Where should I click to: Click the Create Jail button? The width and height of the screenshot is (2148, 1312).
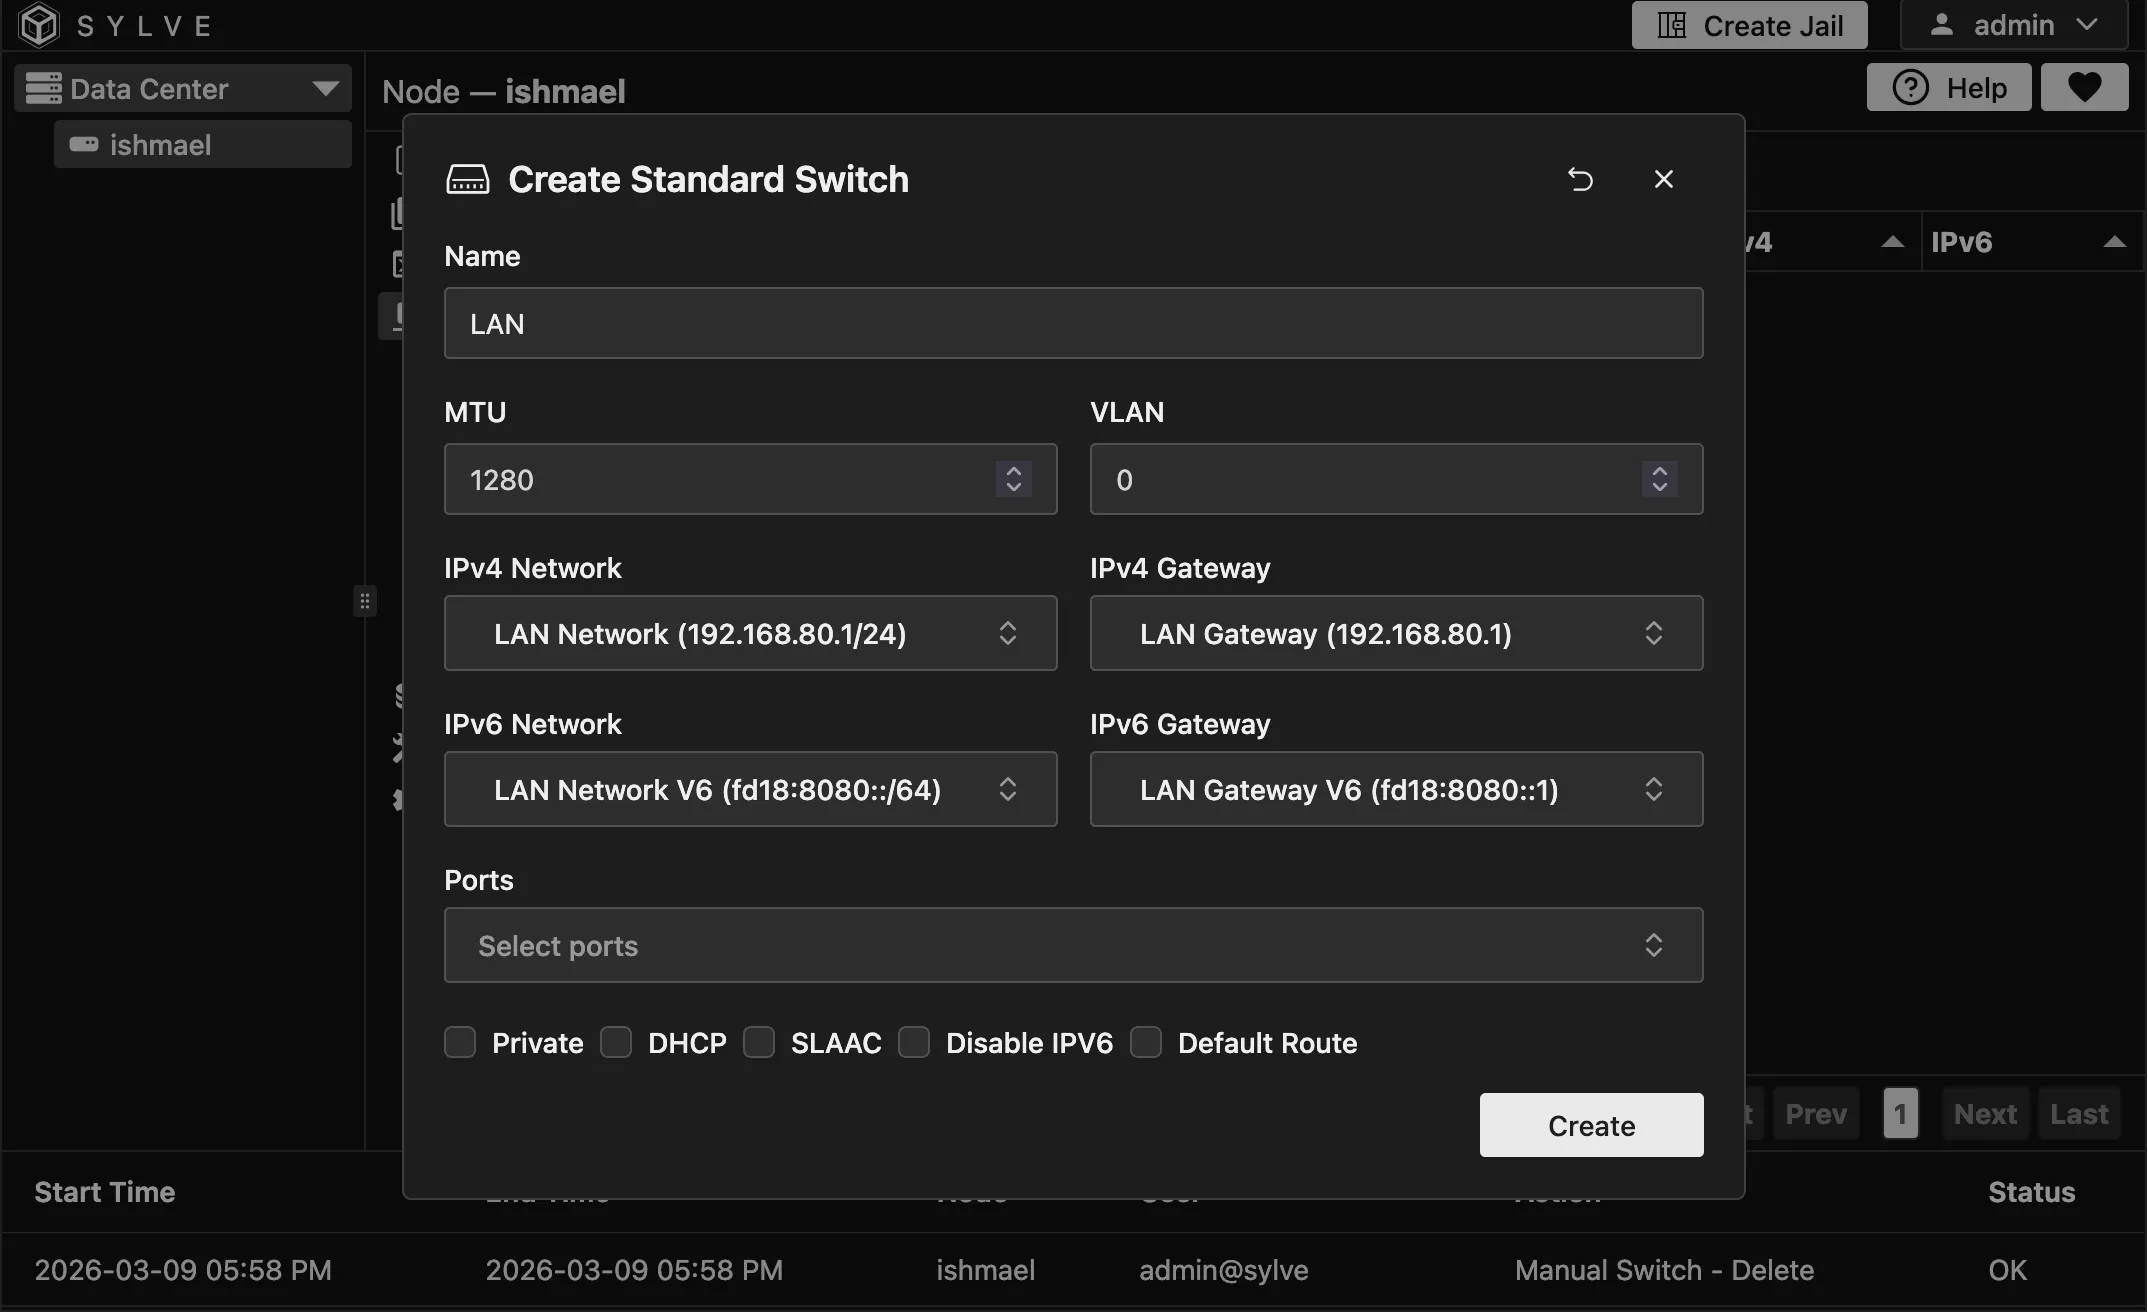pyautogui.click(x=1749, y=25)
